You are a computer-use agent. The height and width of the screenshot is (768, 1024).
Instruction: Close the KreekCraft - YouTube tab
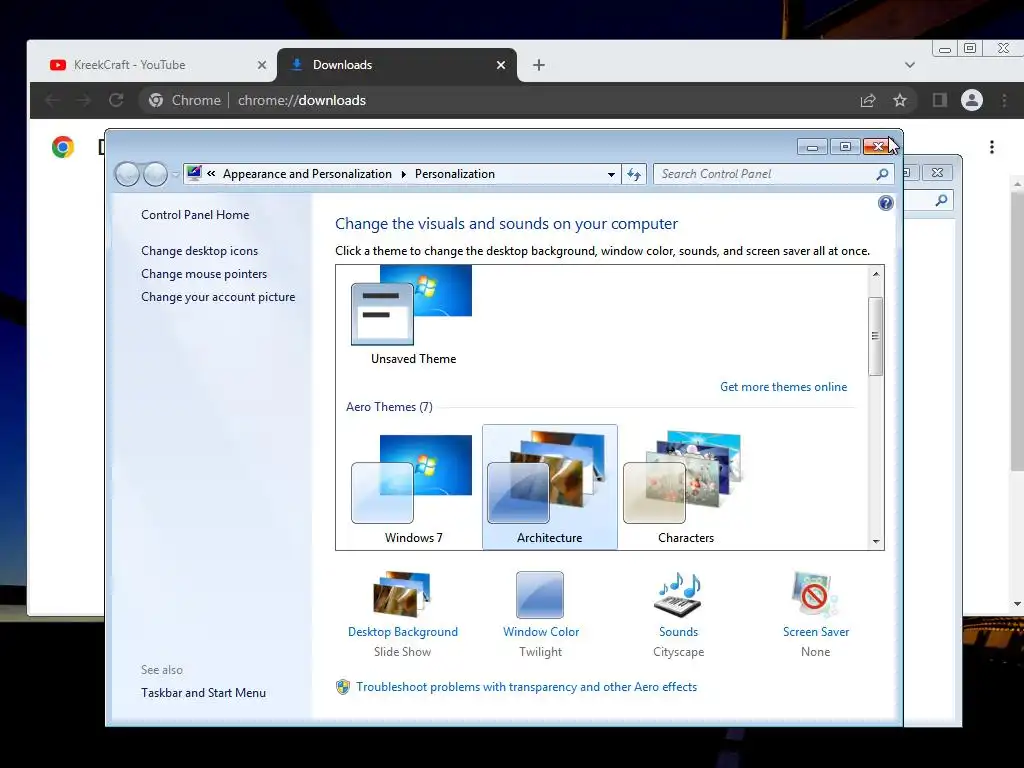[262, 65]
